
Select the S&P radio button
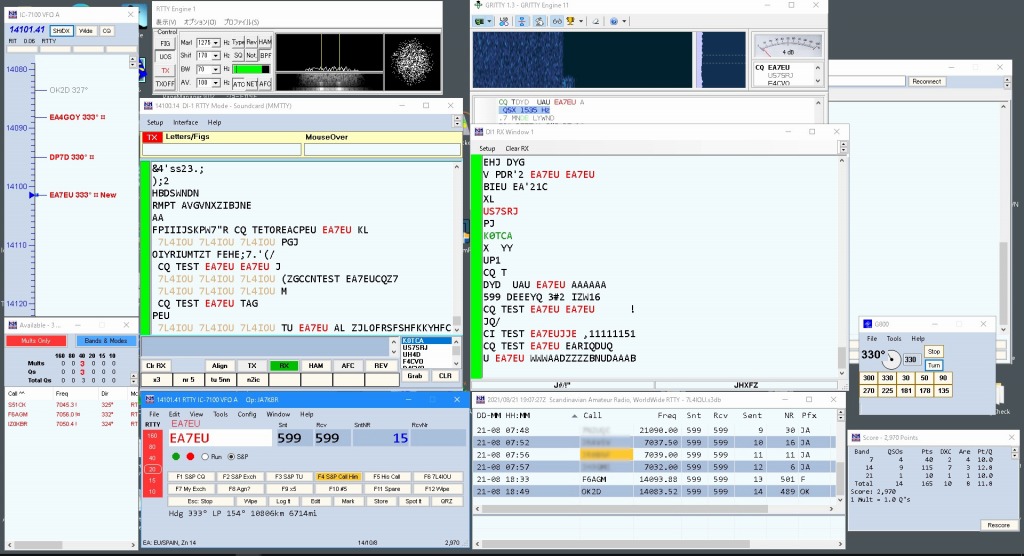(231, 457)
